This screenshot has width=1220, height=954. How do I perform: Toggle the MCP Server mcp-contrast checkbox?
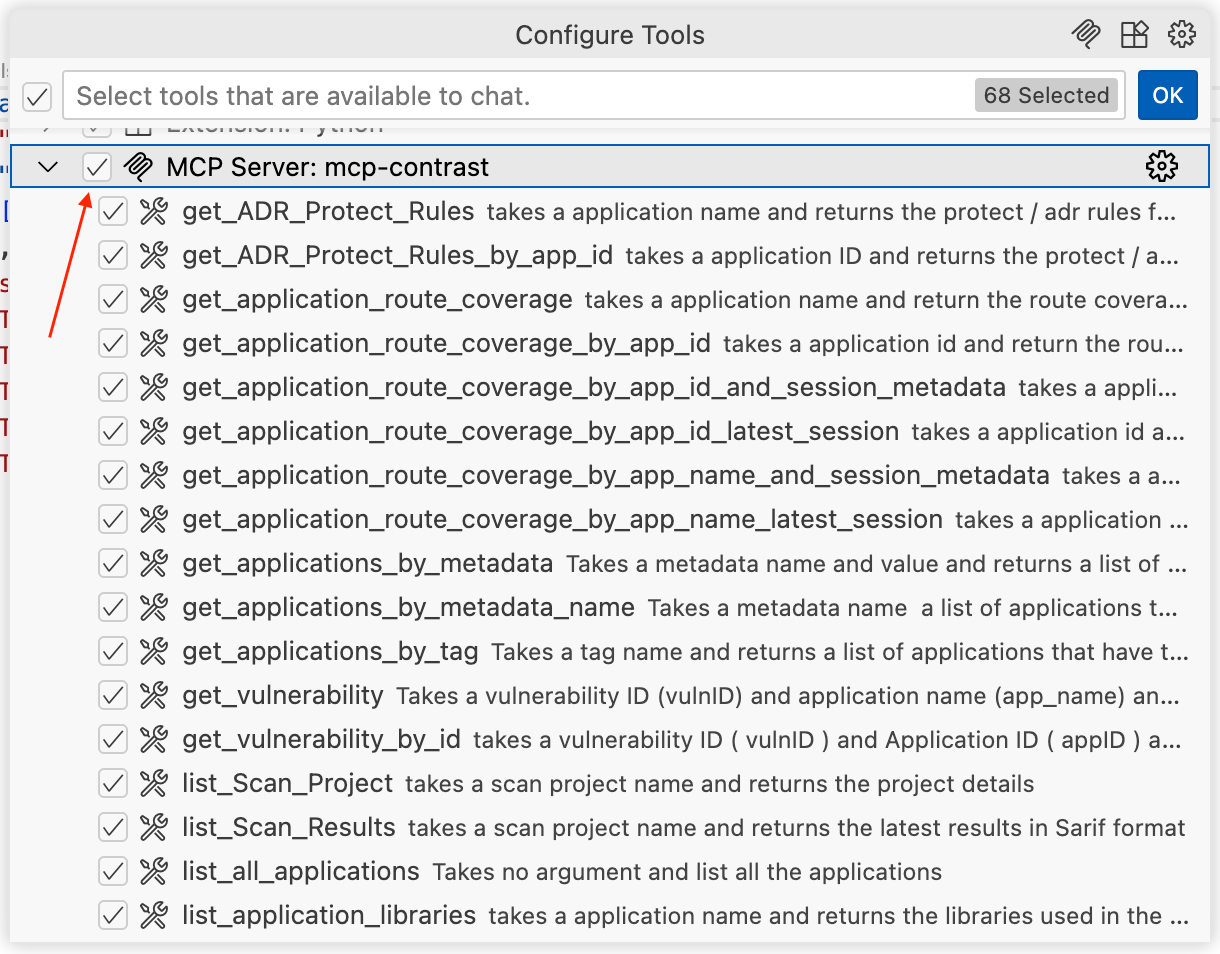click(x=97, y=167)
